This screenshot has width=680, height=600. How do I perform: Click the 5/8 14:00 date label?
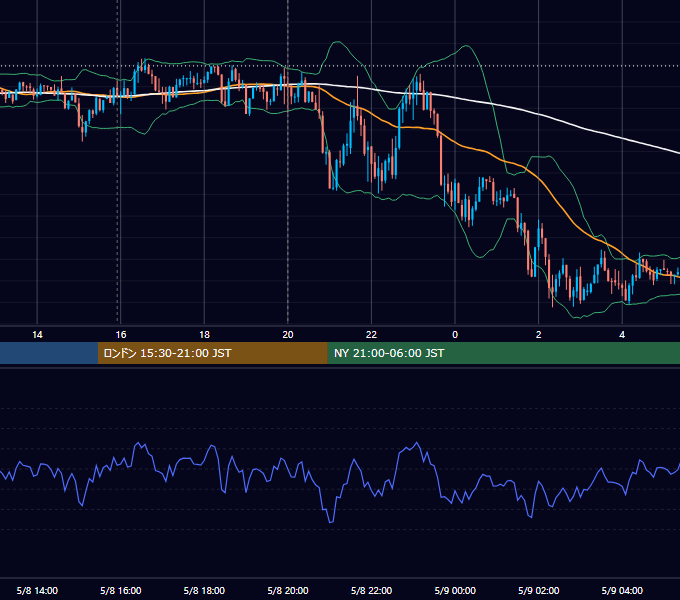click(37, 590)
